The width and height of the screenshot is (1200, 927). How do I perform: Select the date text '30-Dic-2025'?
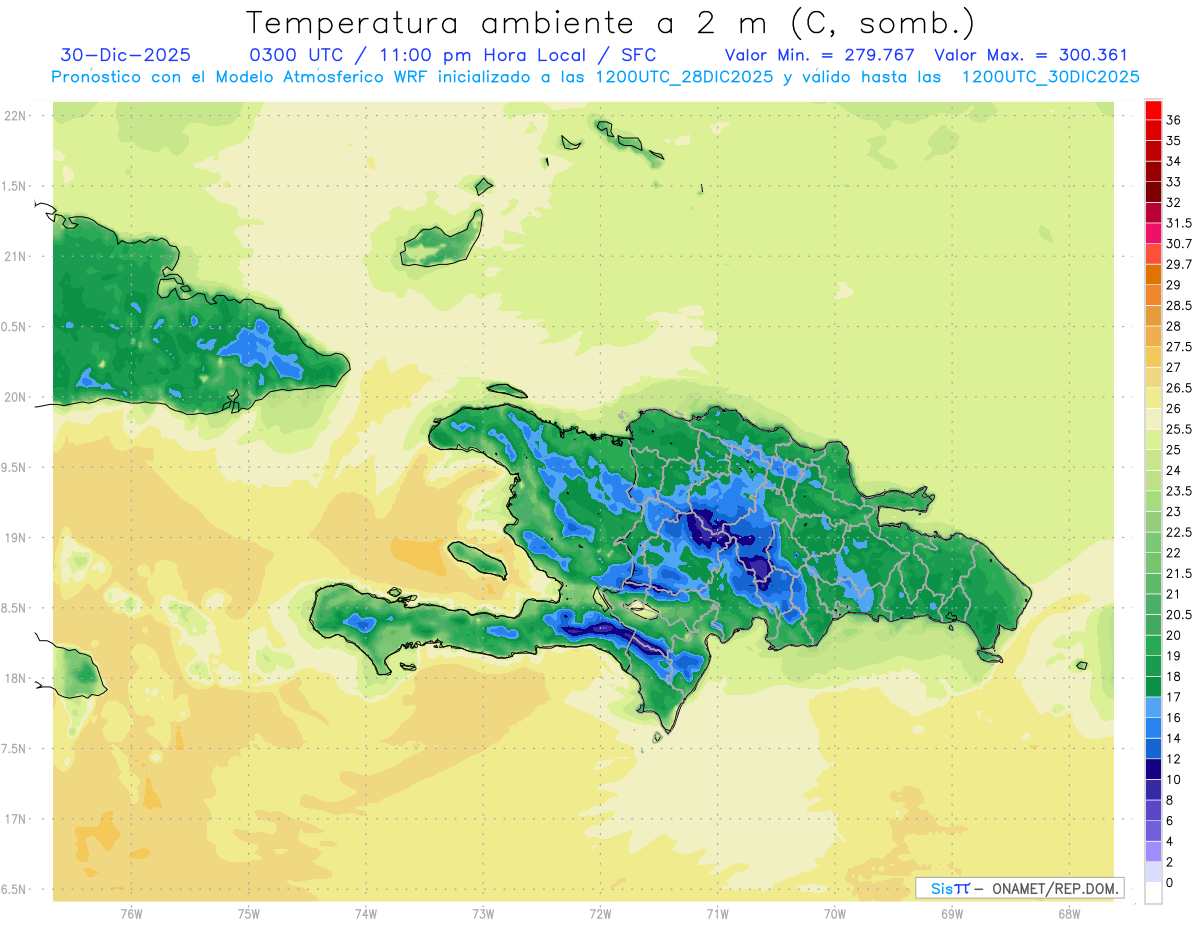pyautogui.click(x=125, y=55)
